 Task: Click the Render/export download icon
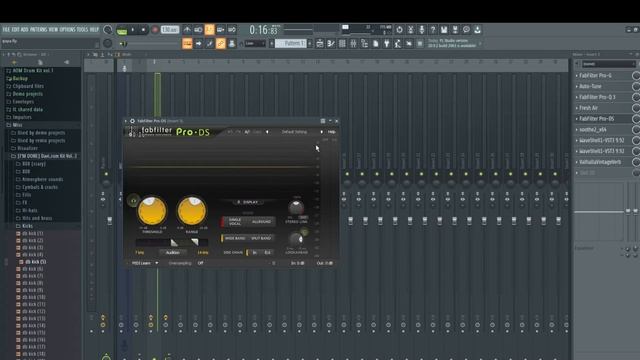(477, 29)
